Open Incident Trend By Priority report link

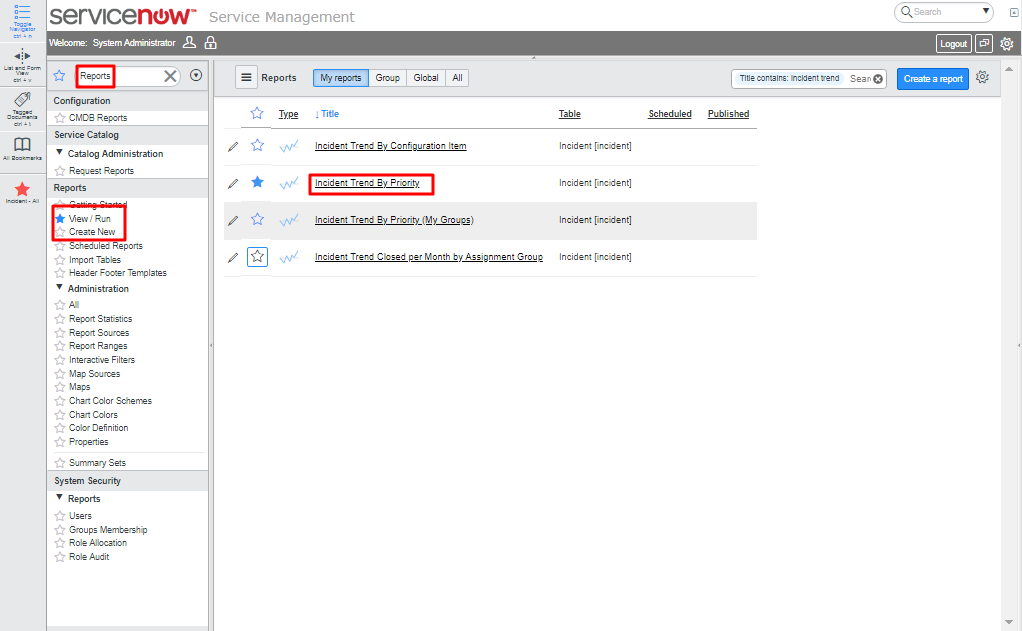[367, 183]
